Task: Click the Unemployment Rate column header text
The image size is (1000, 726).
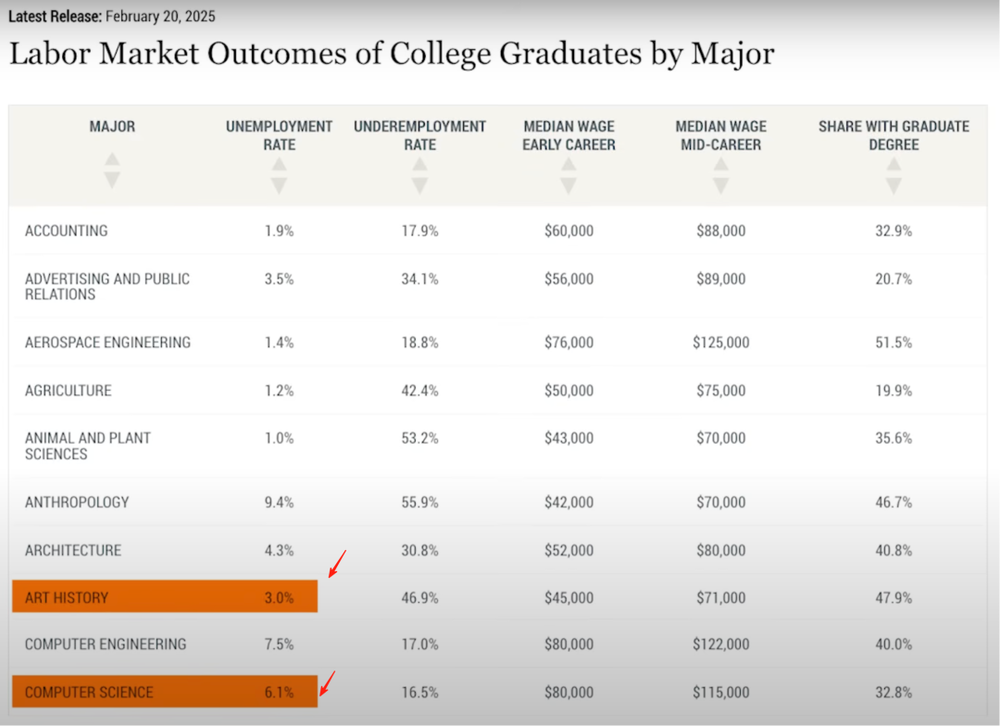Action: click(x=279, y=136)
